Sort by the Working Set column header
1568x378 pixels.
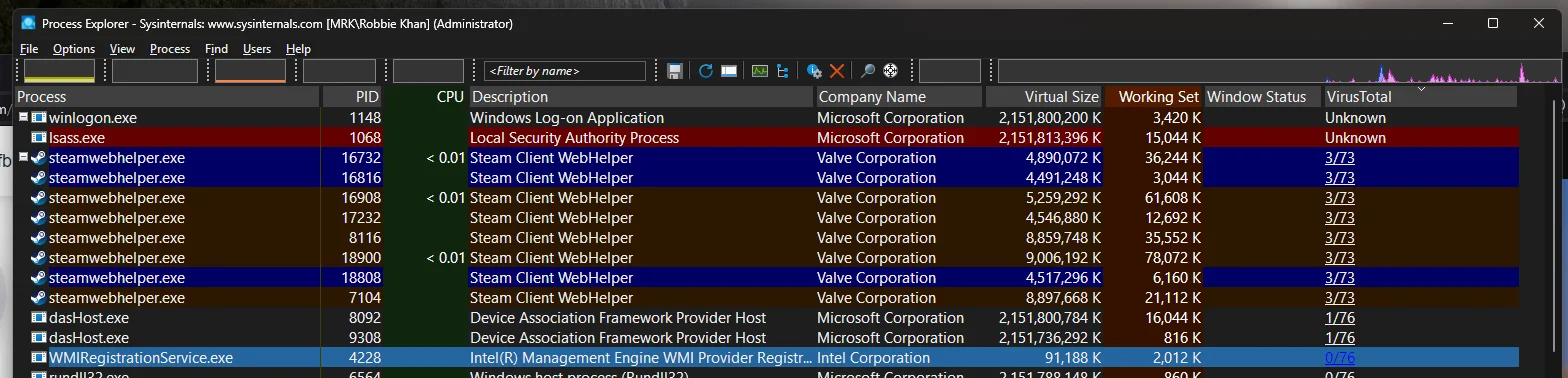point(1154,97)
